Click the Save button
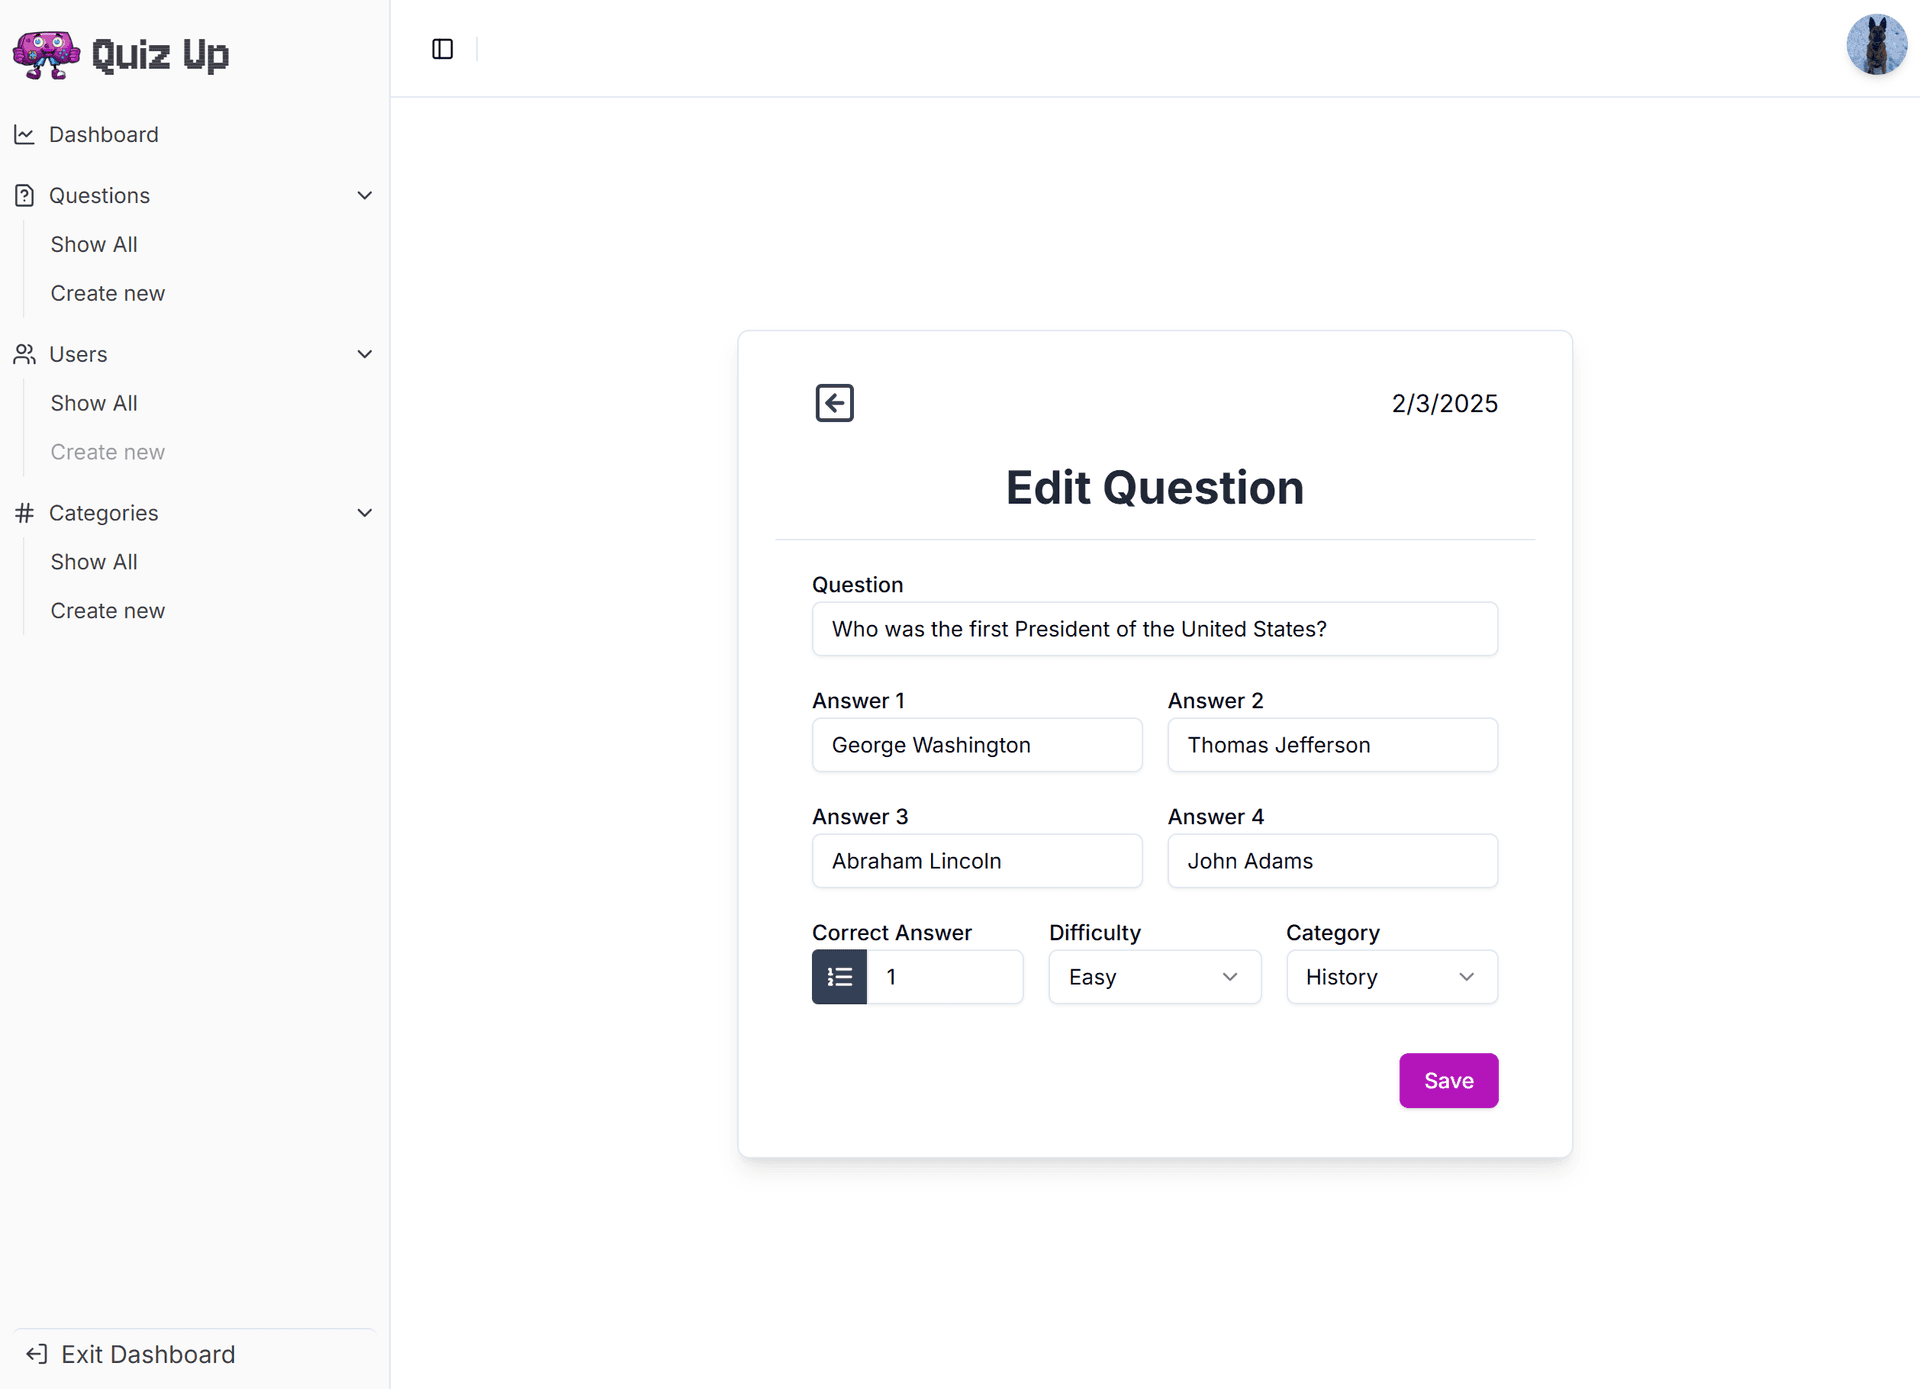The height and width of the screenshot is (1389, 1920). [1448, 1080]
